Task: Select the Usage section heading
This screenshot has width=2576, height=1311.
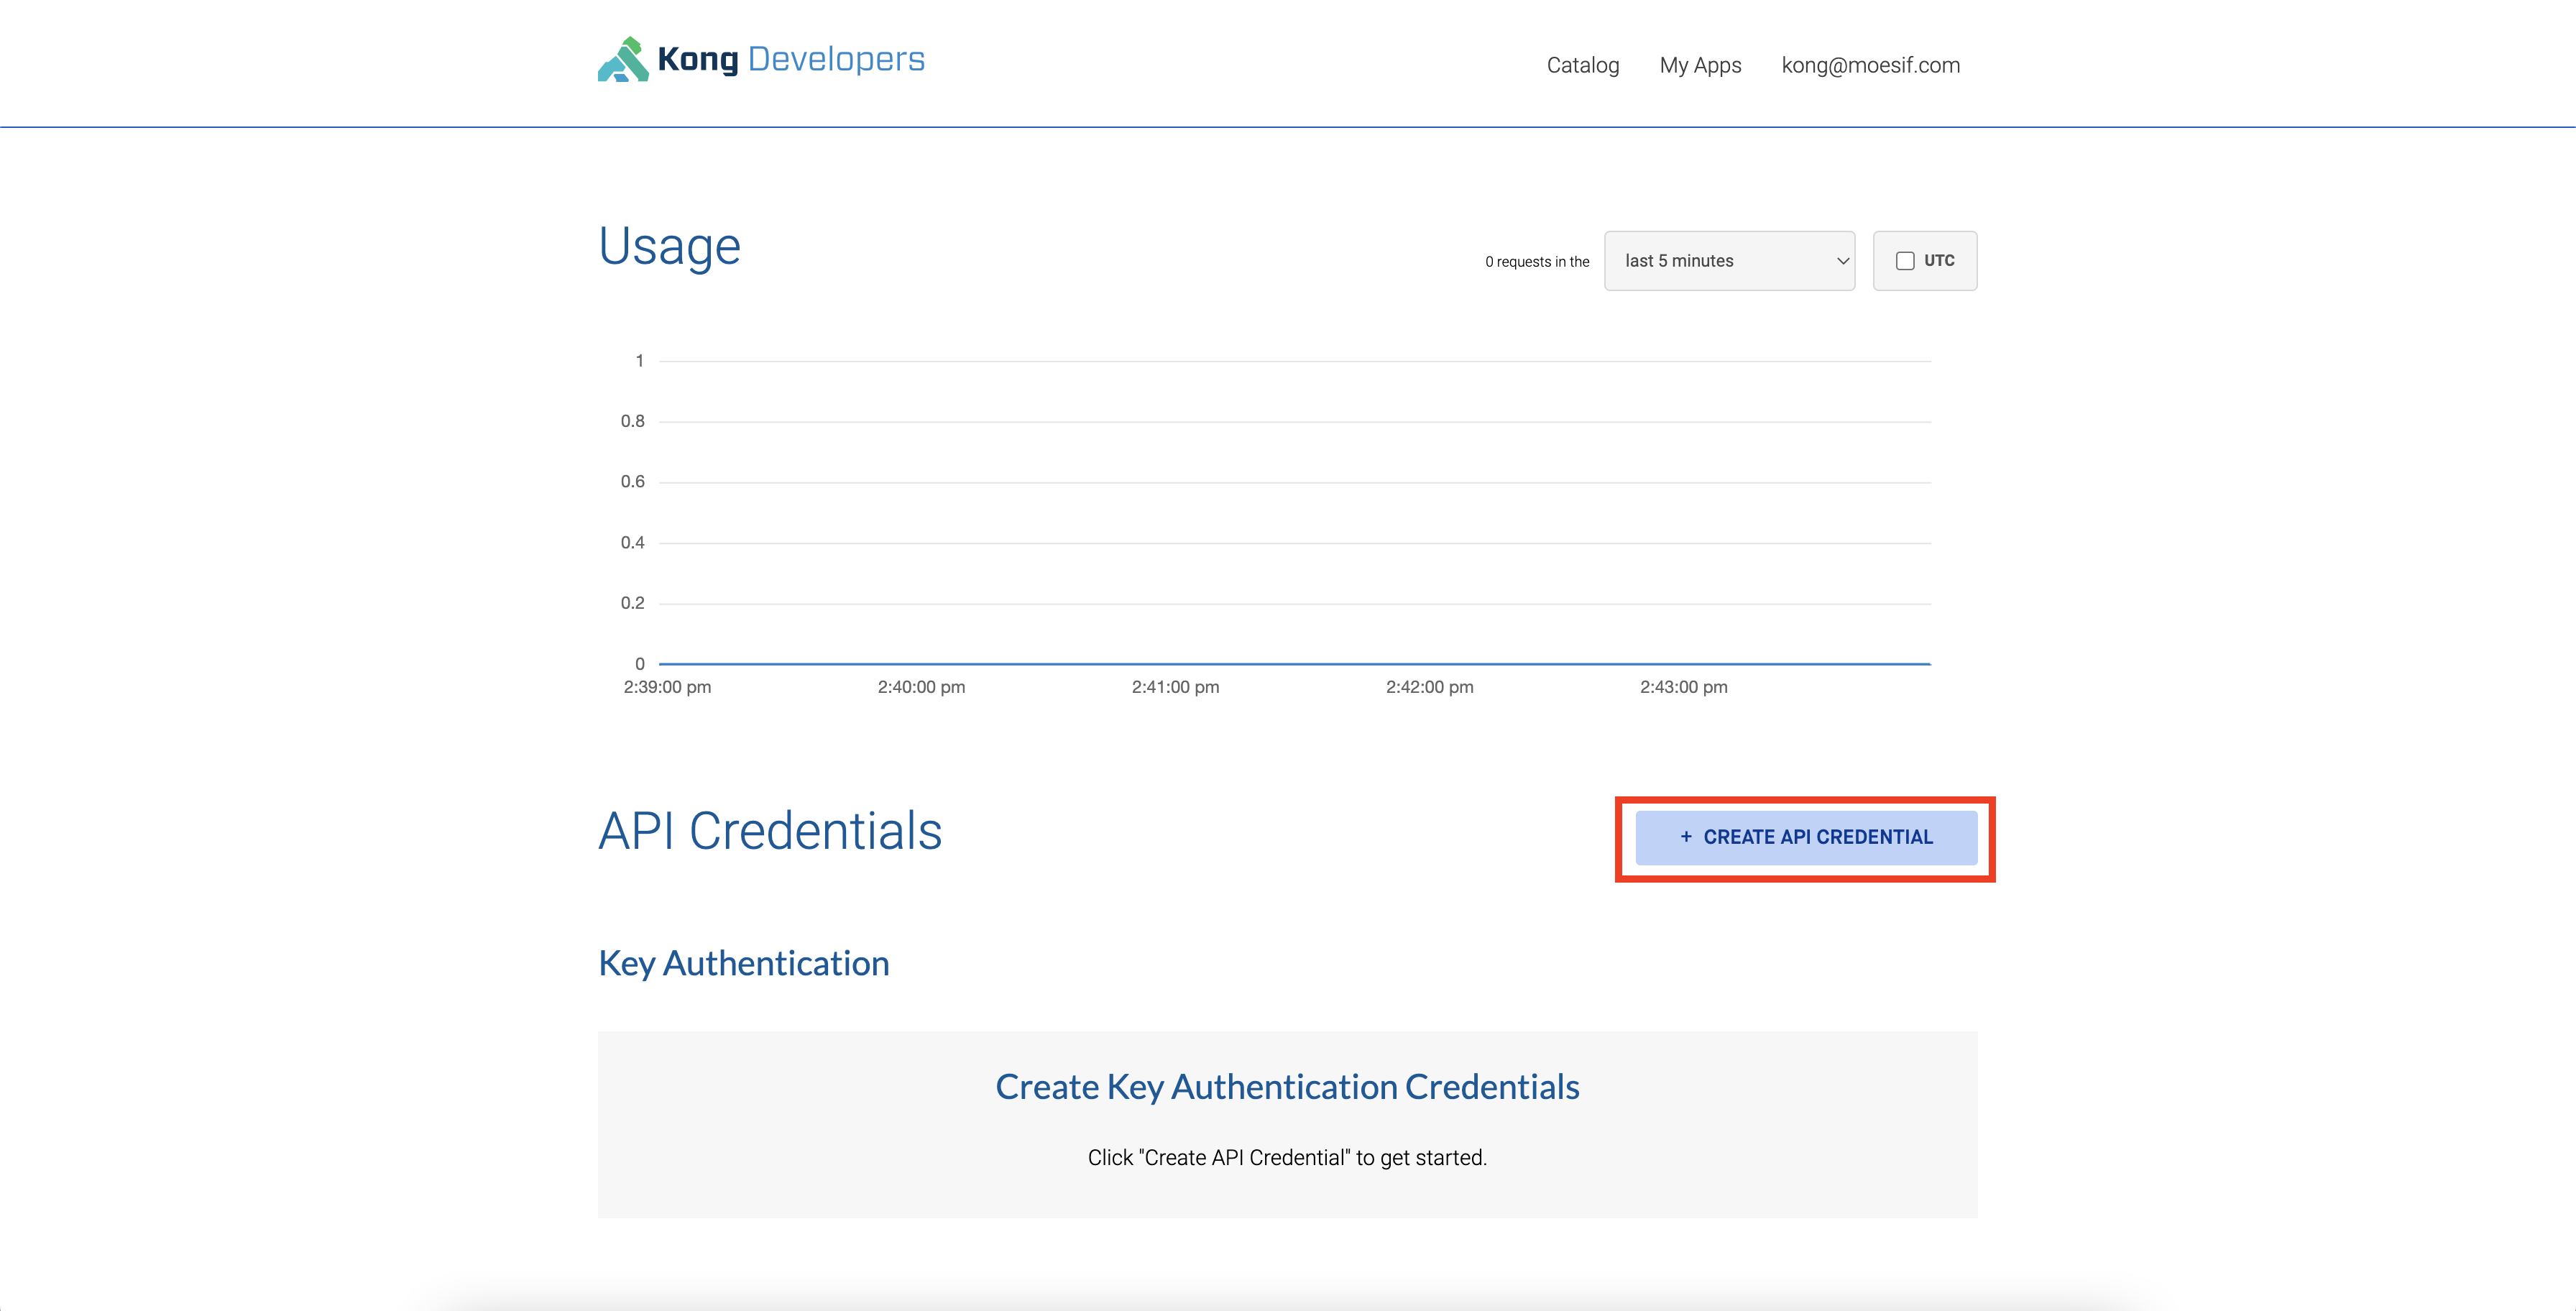Action: click(669, 246)
